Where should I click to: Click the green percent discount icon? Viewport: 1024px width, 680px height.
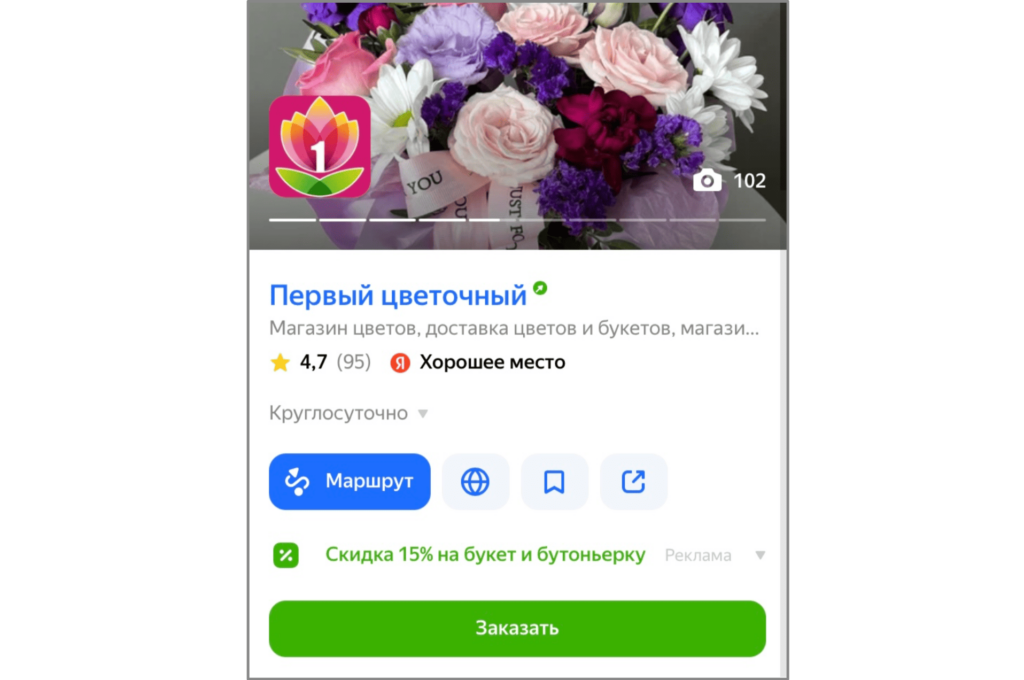coord(286,555)
